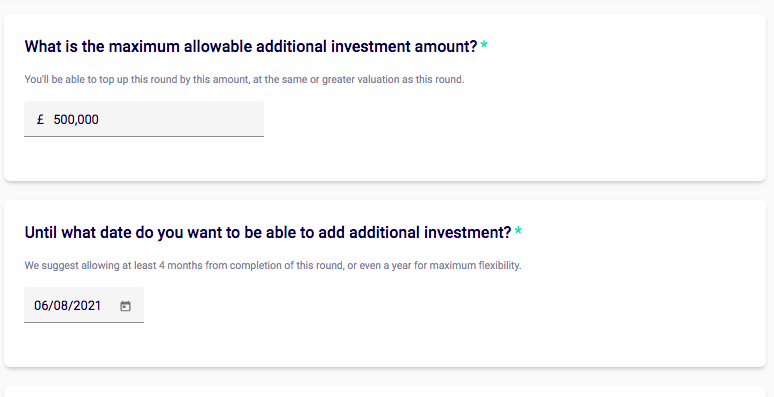Screen dimensions: 774x397
Task: Select the day 06 in date field
Action: tap(40, 306)
